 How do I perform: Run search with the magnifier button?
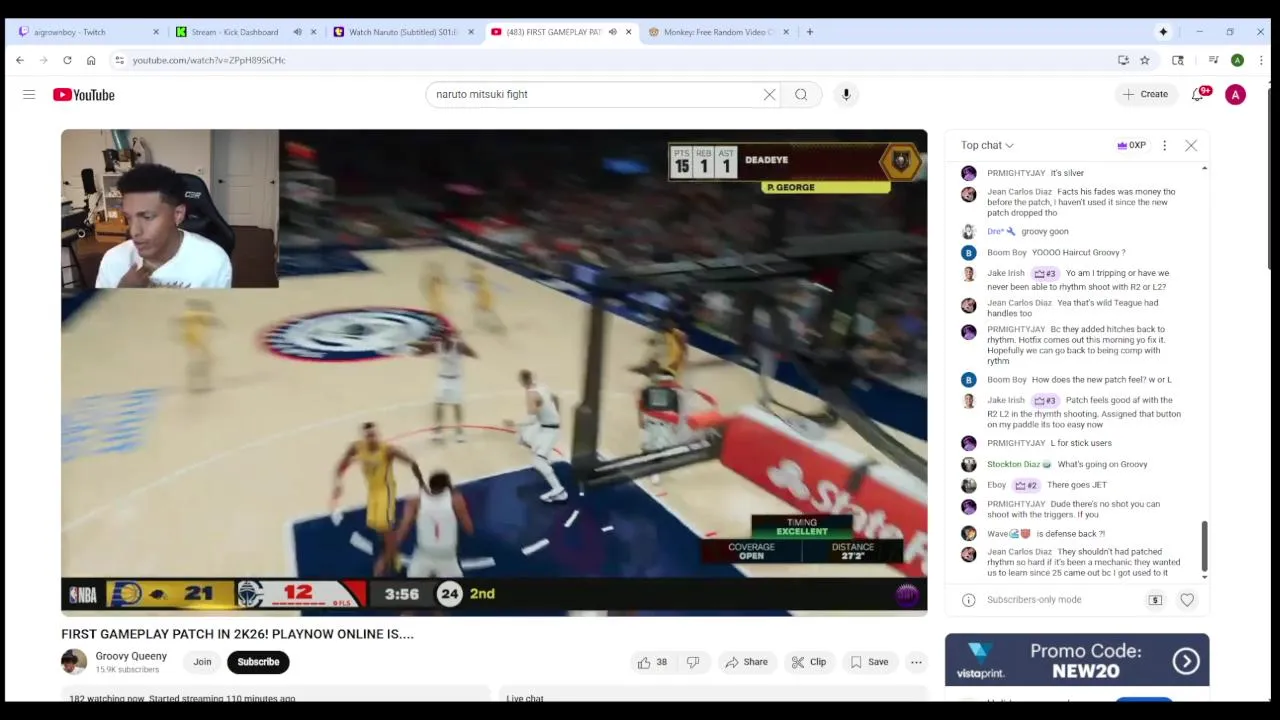(801, 94)
